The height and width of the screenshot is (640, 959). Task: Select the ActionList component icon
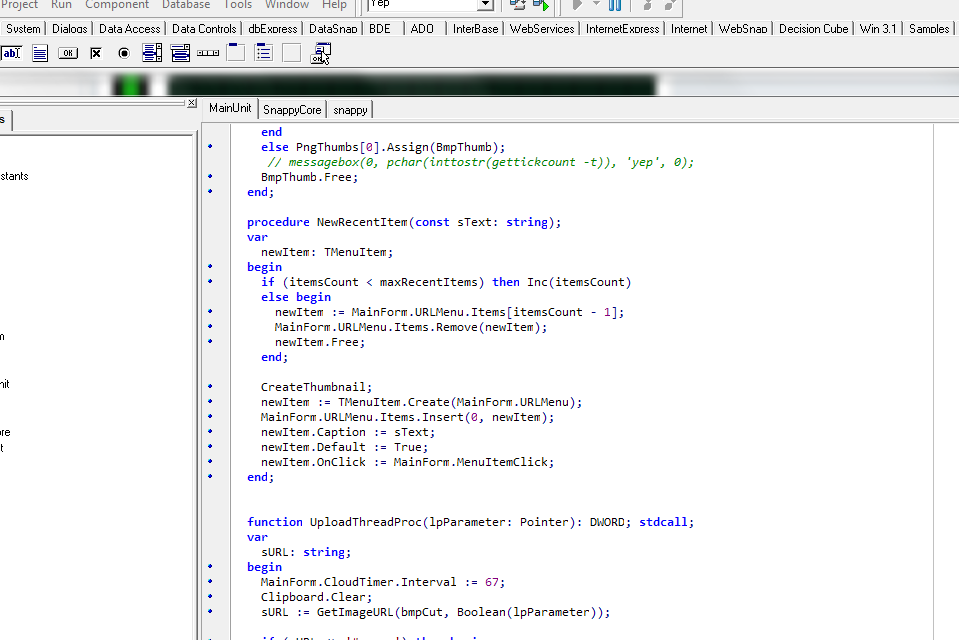click(x=320, y=53)
